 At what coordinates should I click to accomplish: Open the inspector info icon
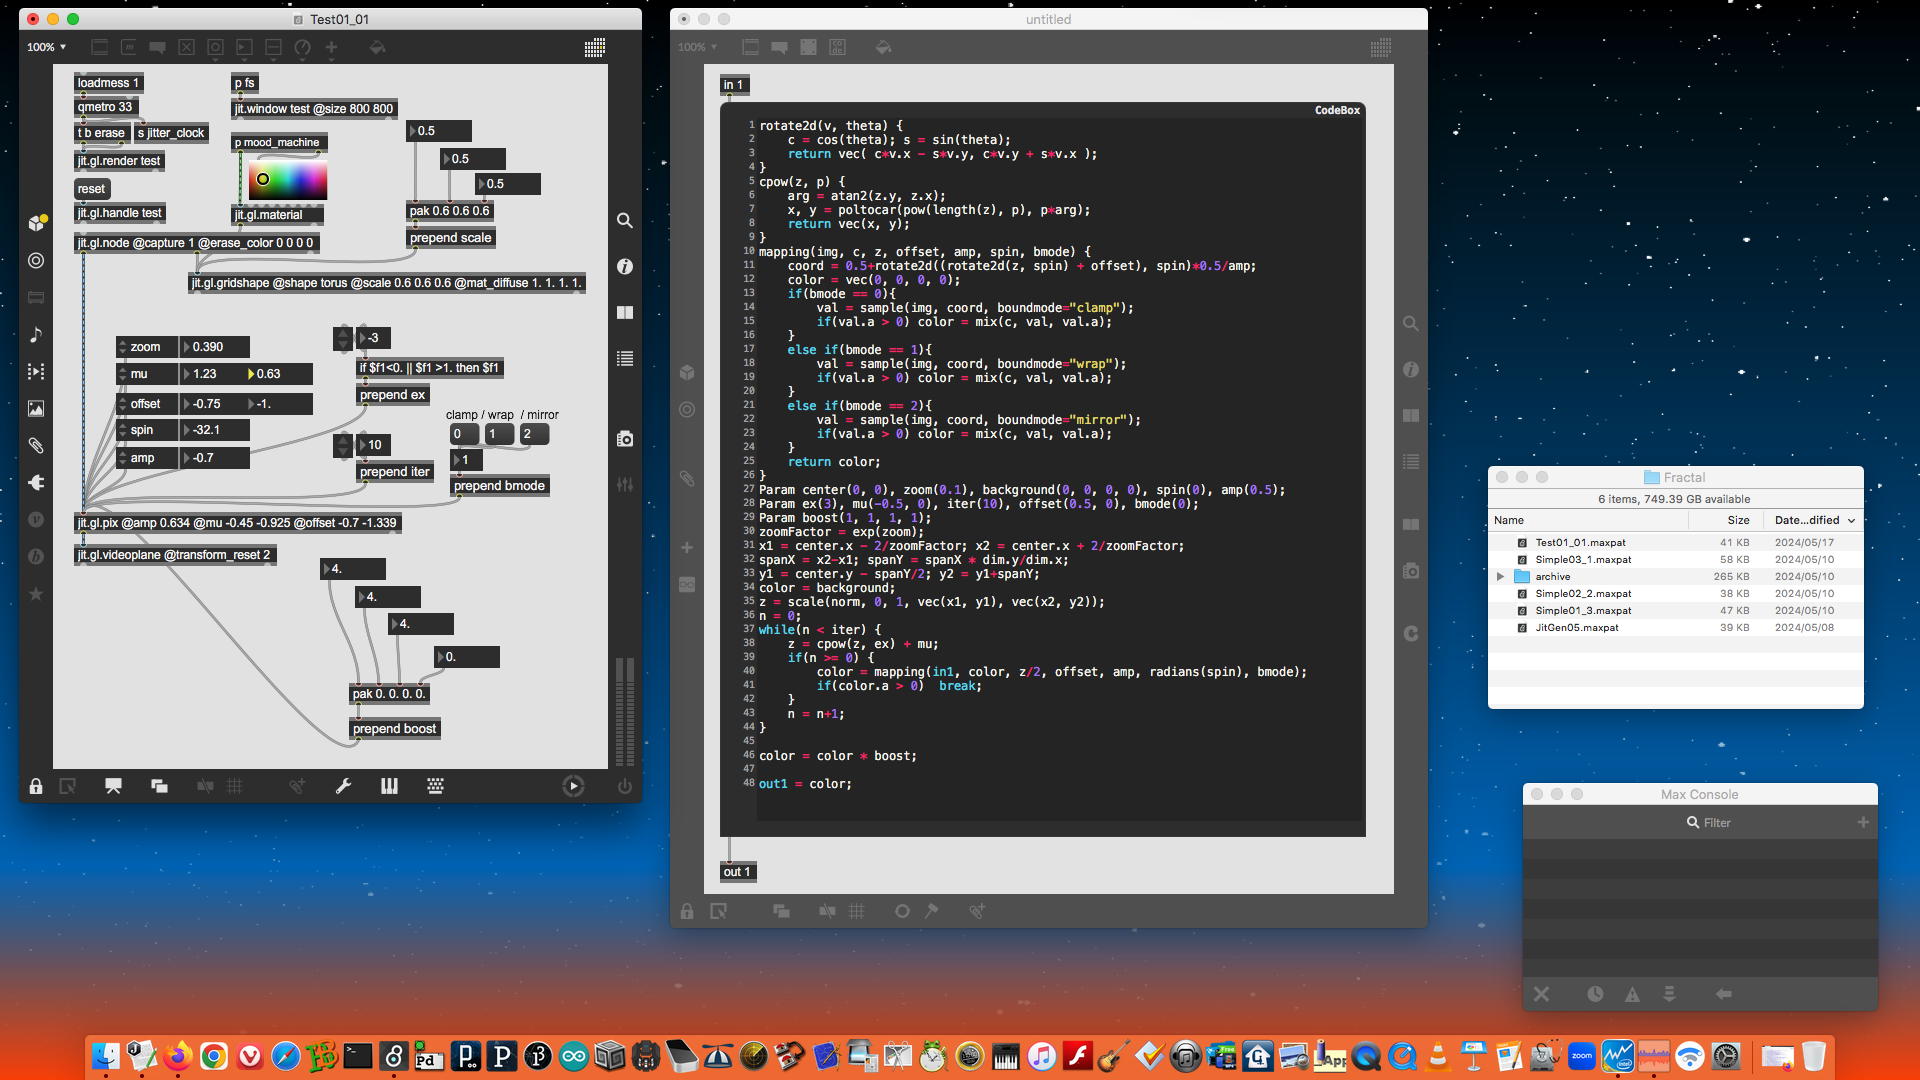[x=625, y=266]
